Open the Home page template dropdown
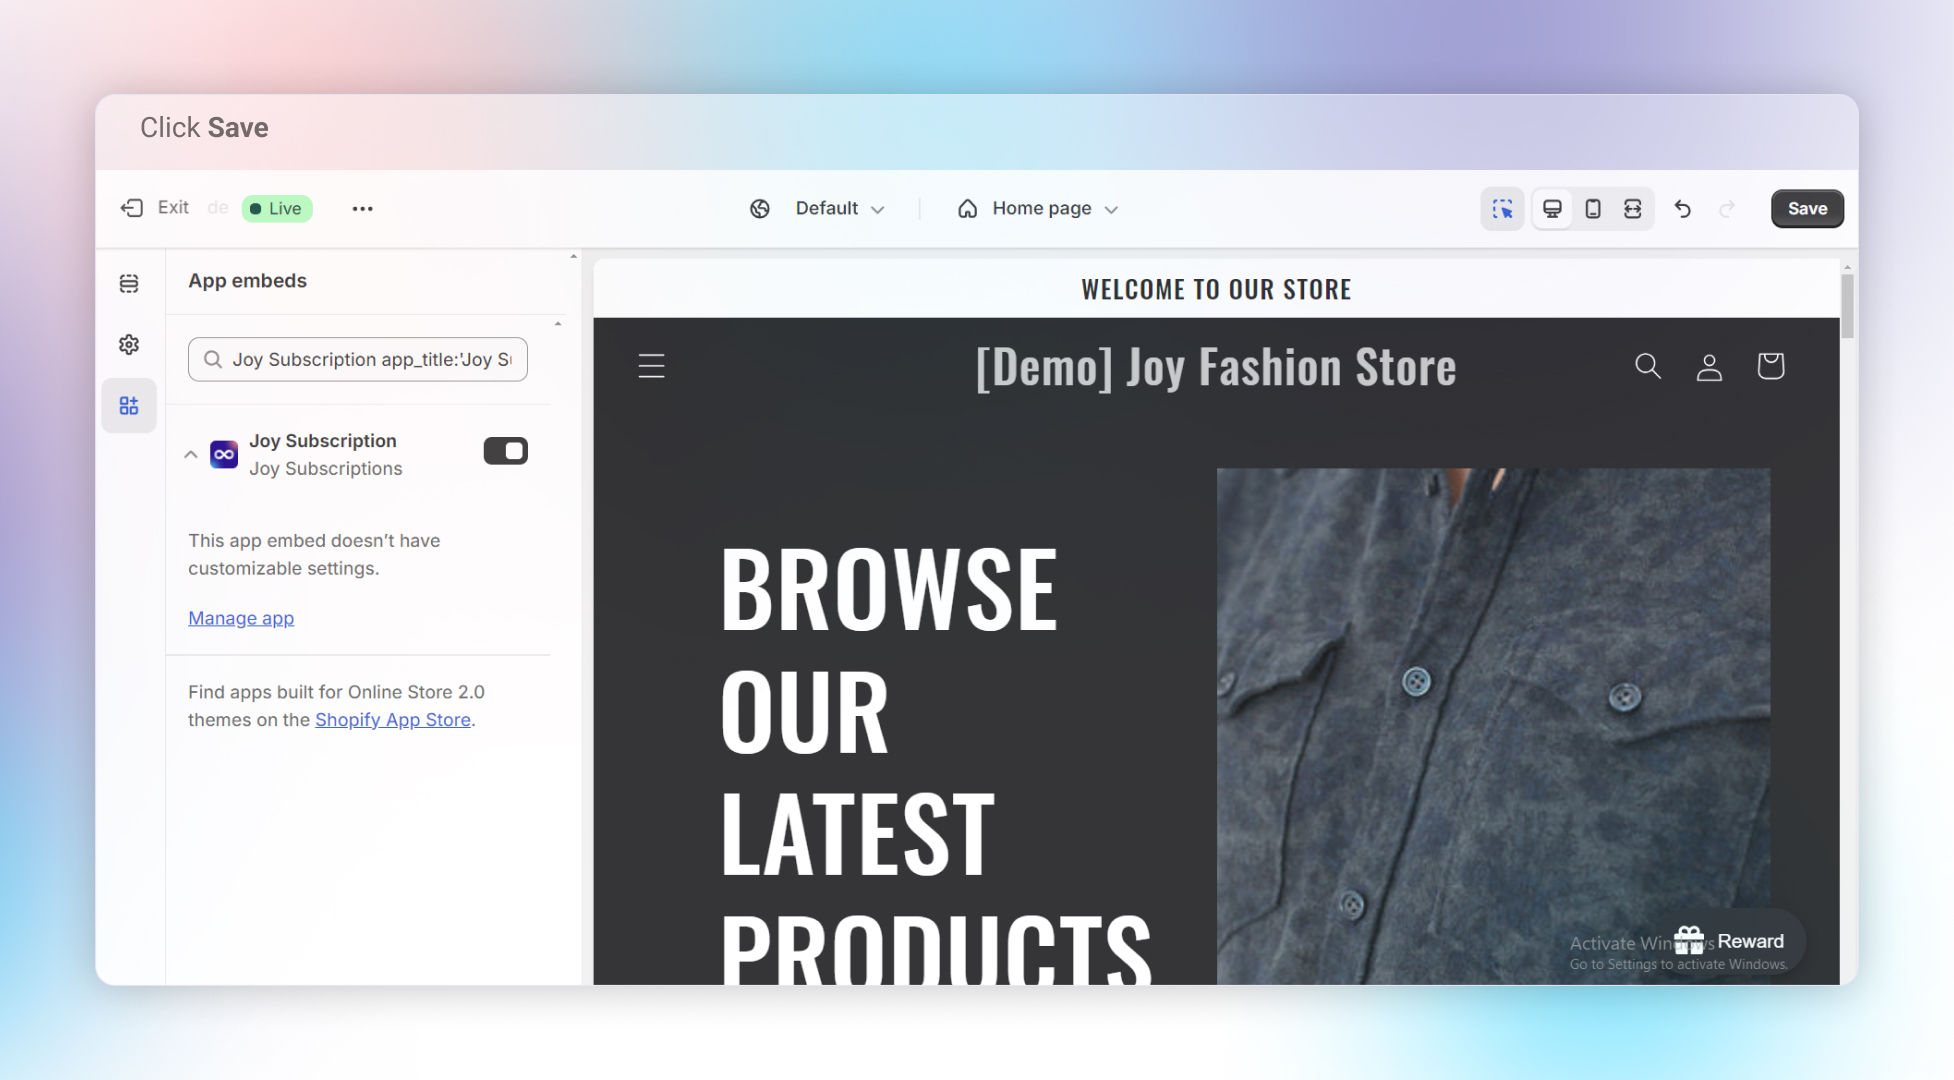 [x=1039, y=209]
